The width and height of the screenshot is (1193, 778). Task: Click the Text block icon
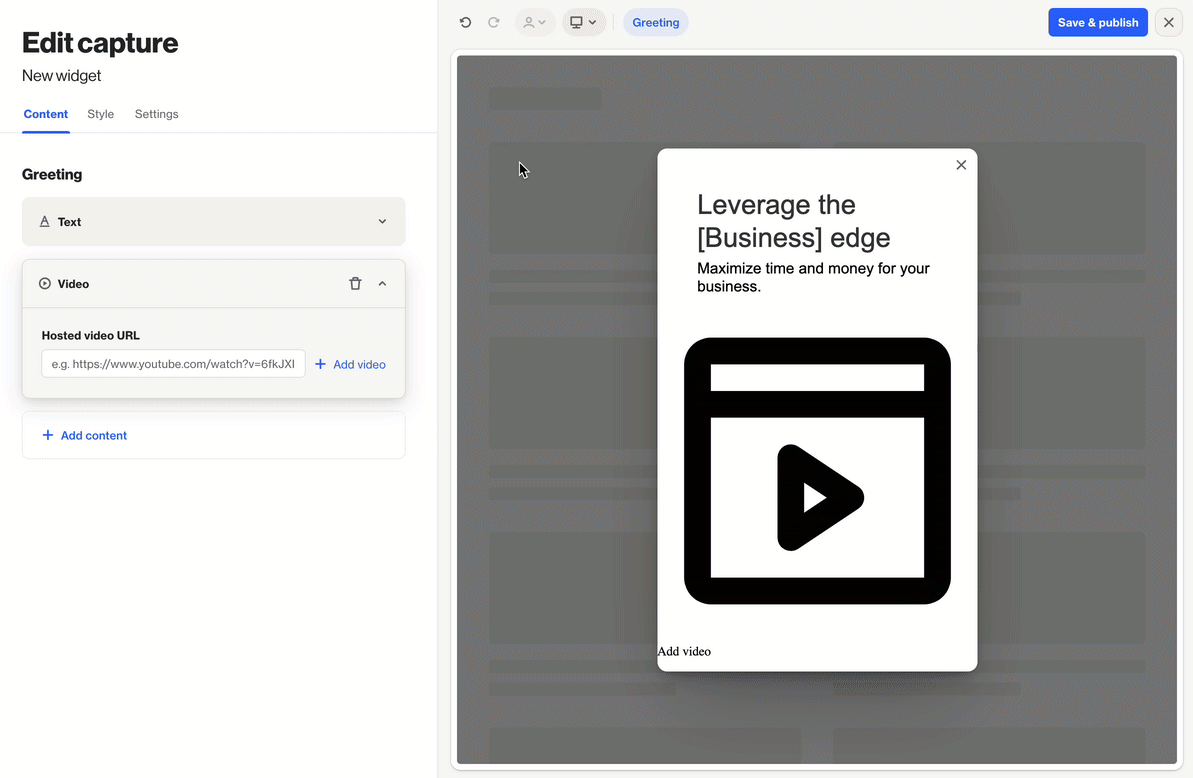pyautogui.click(x=44, y=221)
